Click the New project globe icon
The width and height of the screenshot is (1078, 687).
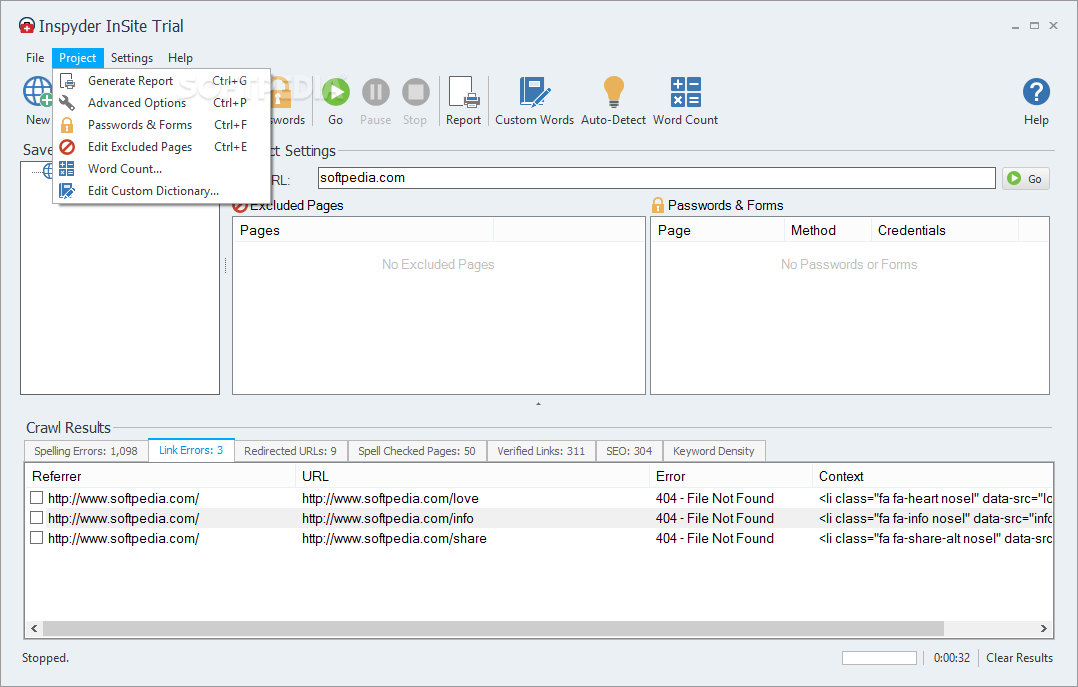(x=38, y=91)
